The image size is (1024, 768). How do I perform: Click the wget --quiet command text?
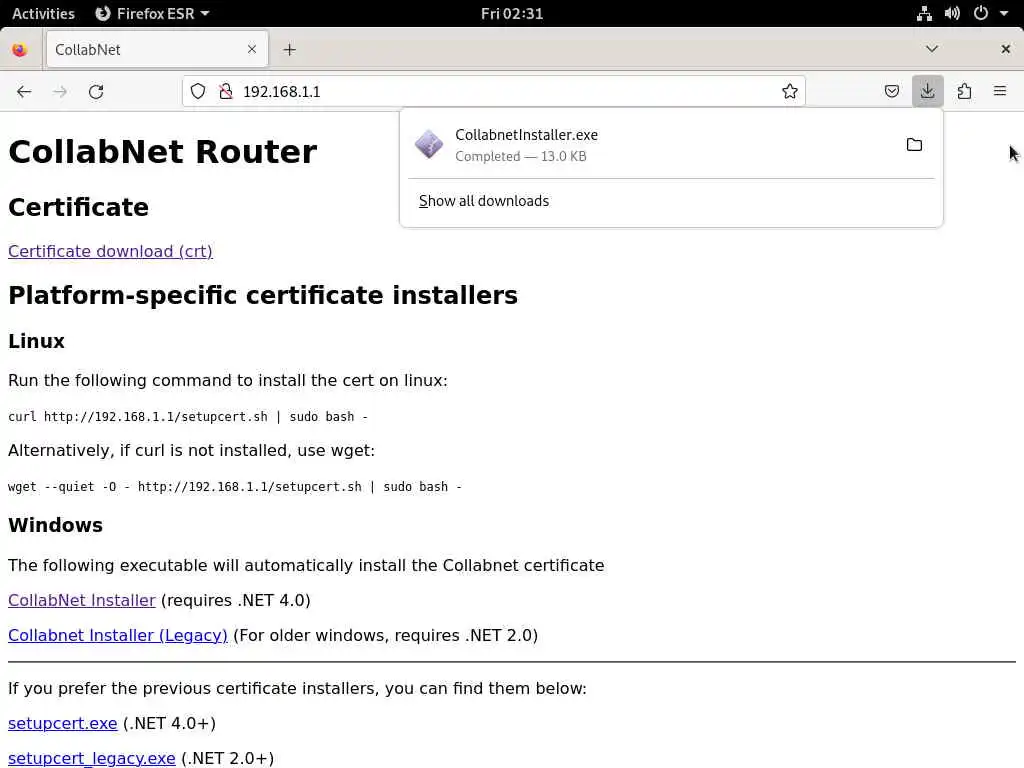click(x=235, y=487)
